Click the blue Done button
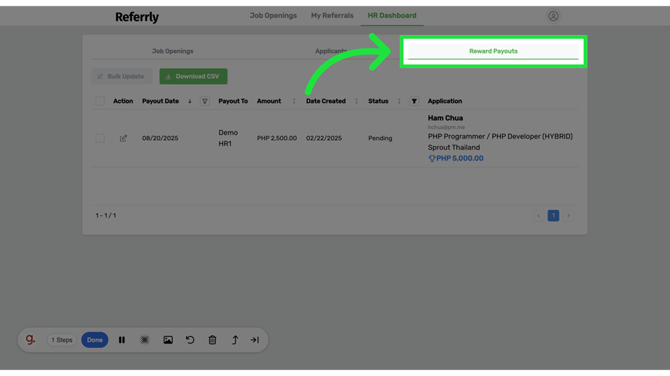The image size is (670, 376). pyautogui.click(x=95, y=340)
